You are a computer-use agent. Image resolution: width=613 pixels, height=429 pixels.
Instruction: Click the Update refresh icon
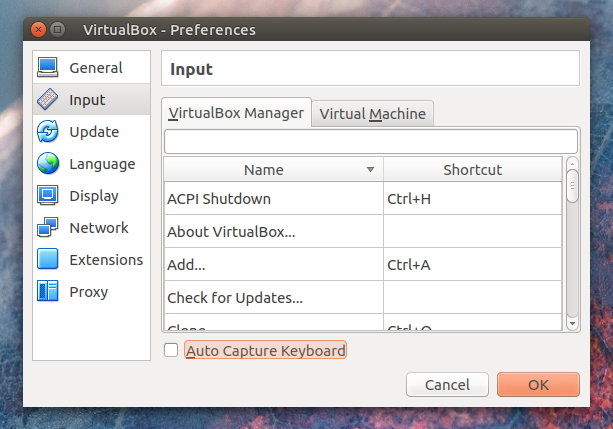48,131
